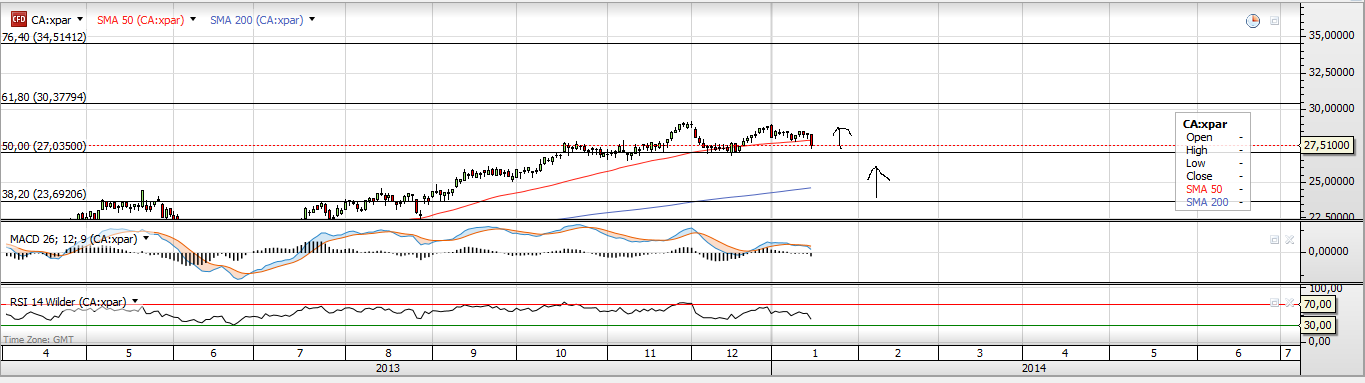Open the SMA 50 (CA:xpar) dropdown
The image size is (1365, 383).
(x=192, y=19)
